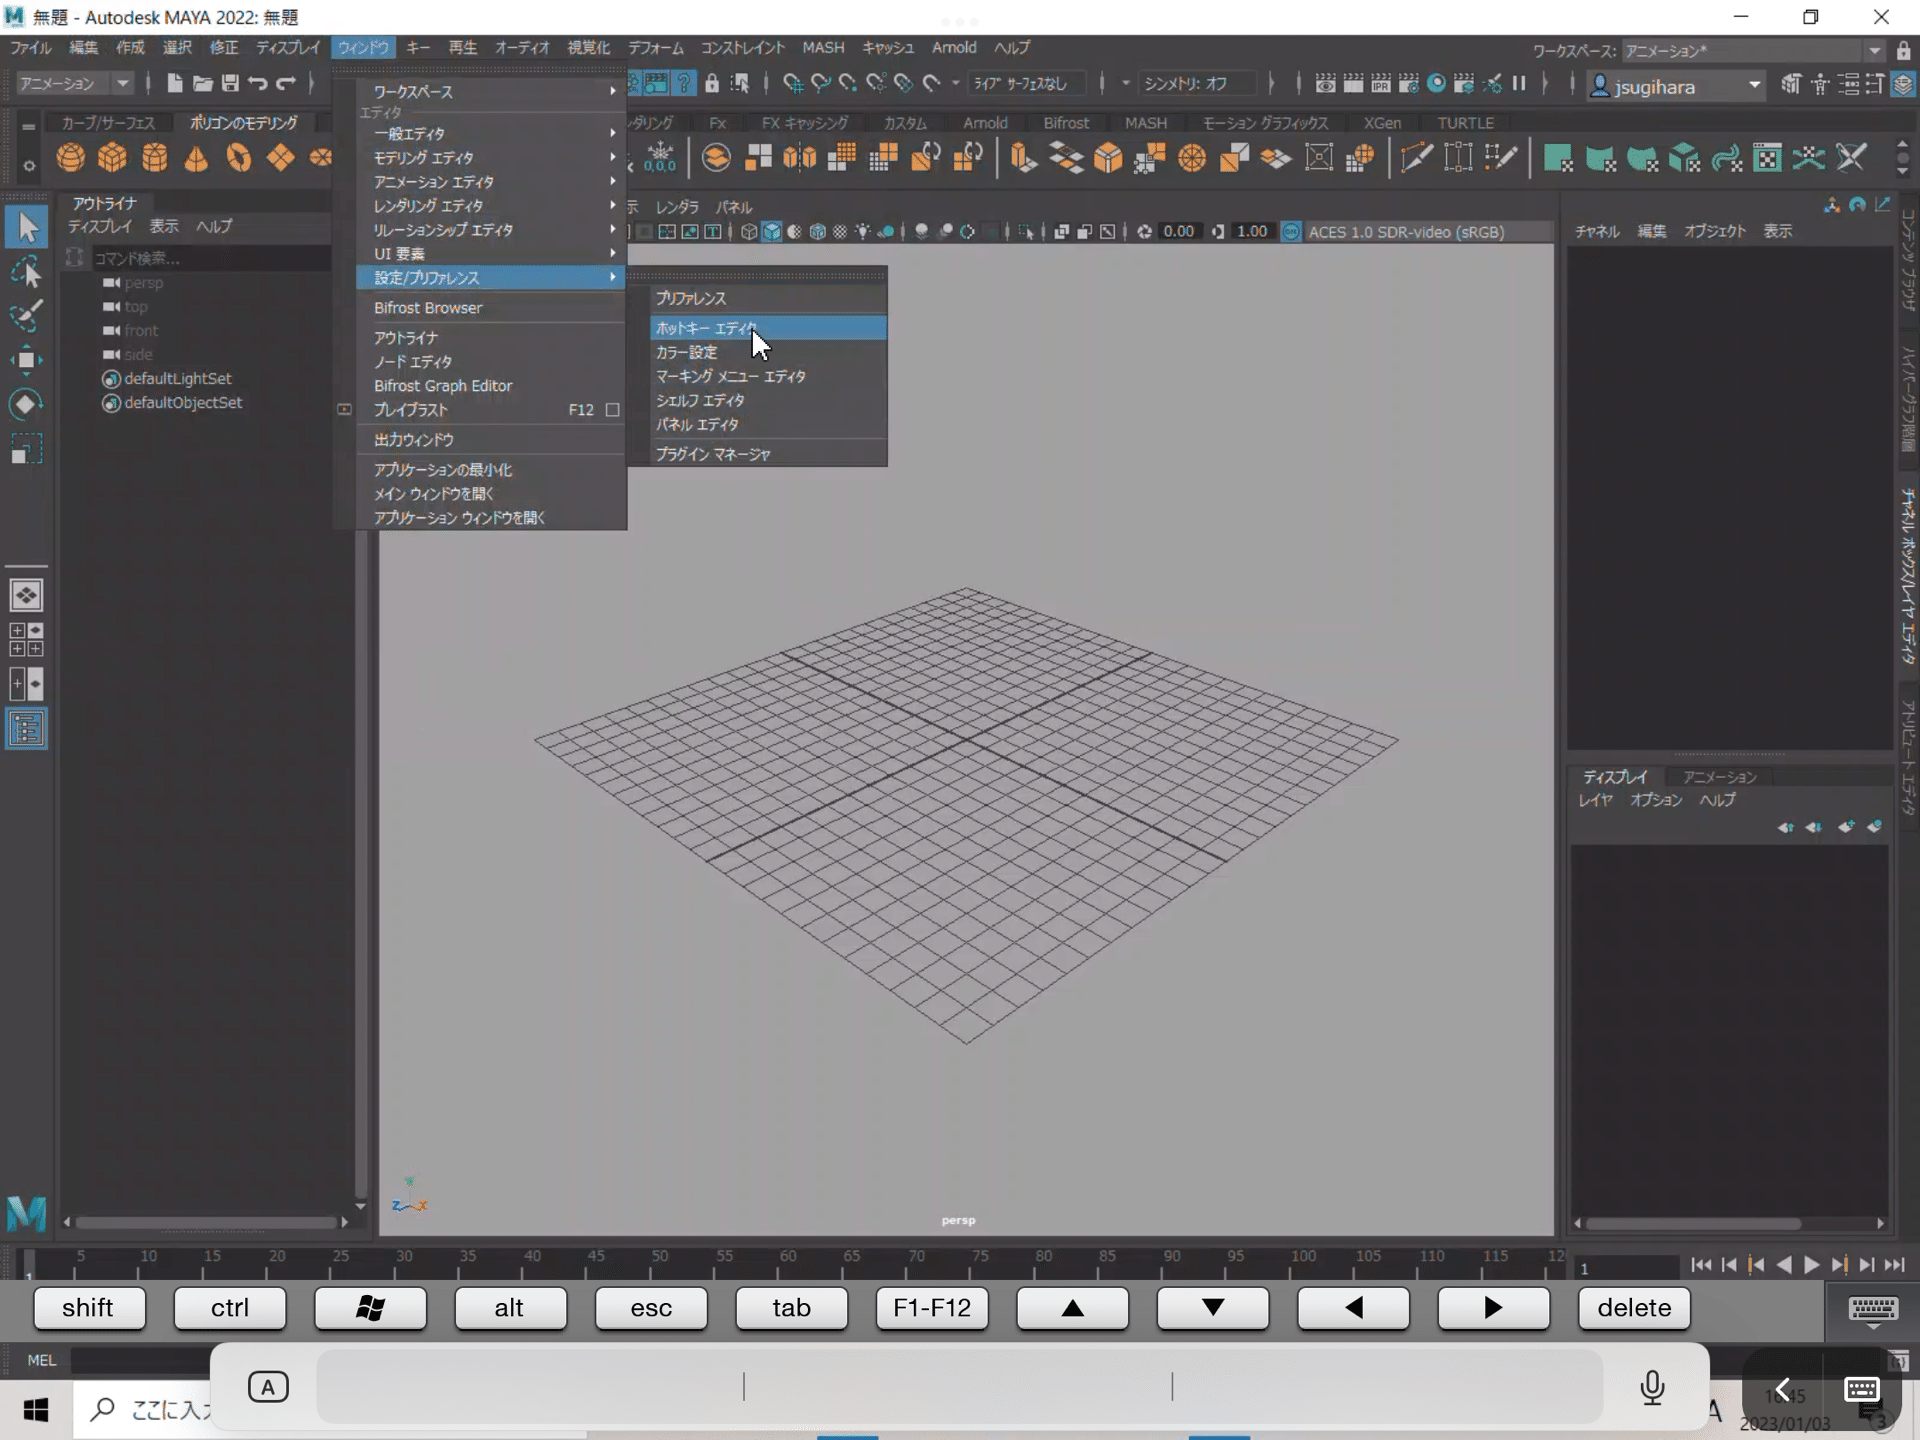Select the Rotate tool in toolbox
This screenshot has width=1920, height=1440.
tap(26, 404)
